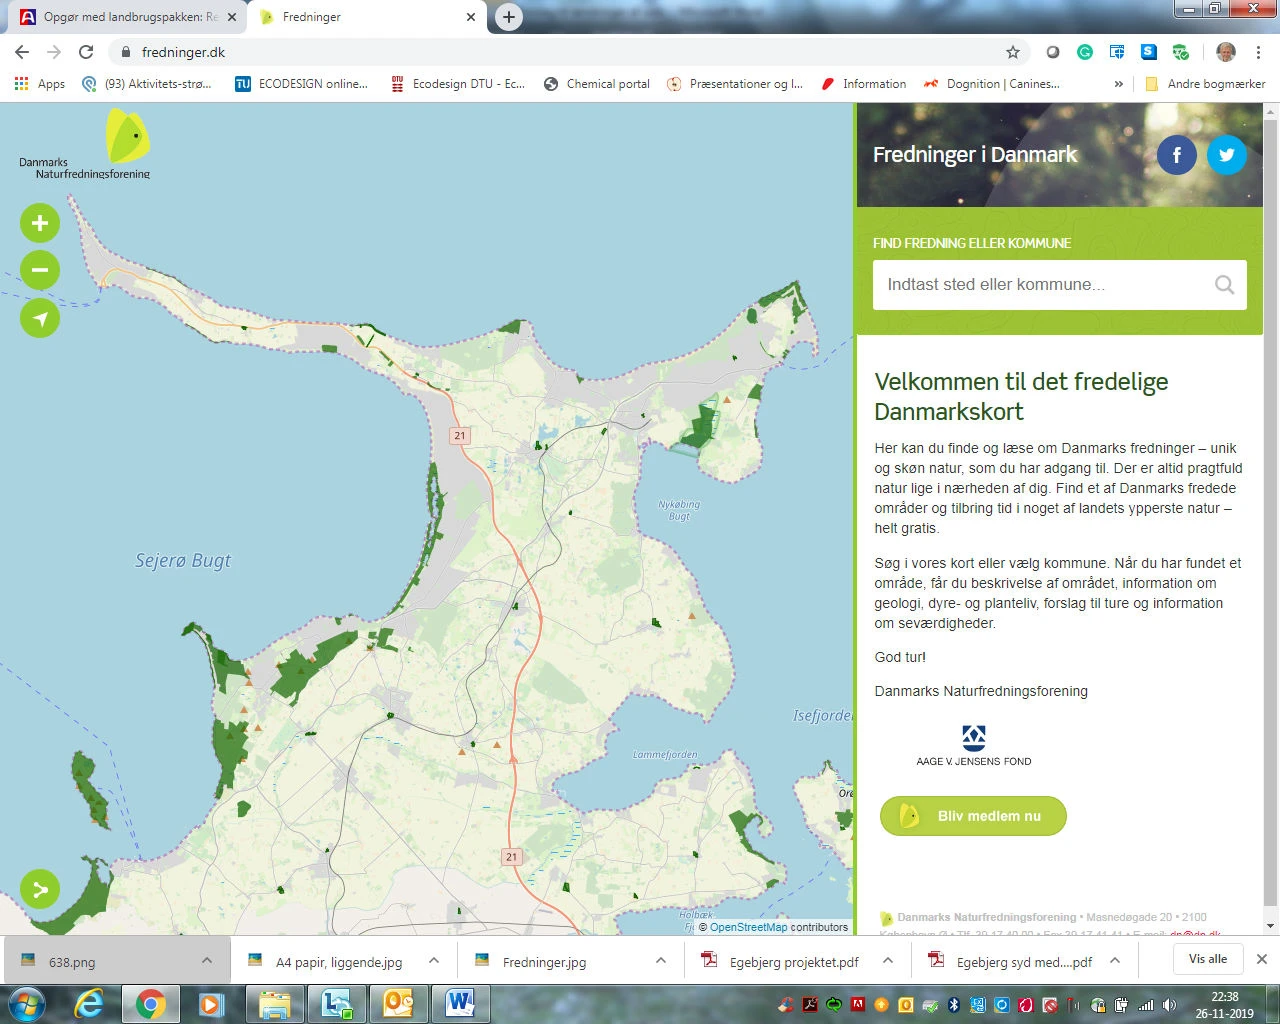Image resolution: width=1280 pixels, height=1024 pixels.
Task: Go back to the previous page
Action: [x=22, y=52]
